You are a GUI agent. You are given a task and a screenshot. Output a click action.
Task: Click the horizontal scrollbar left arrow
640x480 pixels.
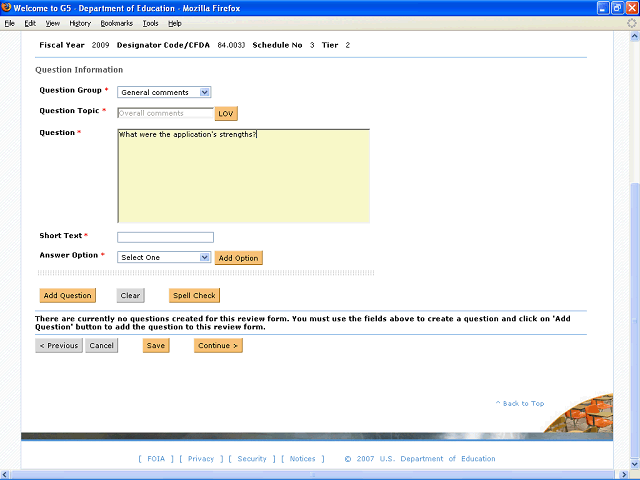pos(5,475)
